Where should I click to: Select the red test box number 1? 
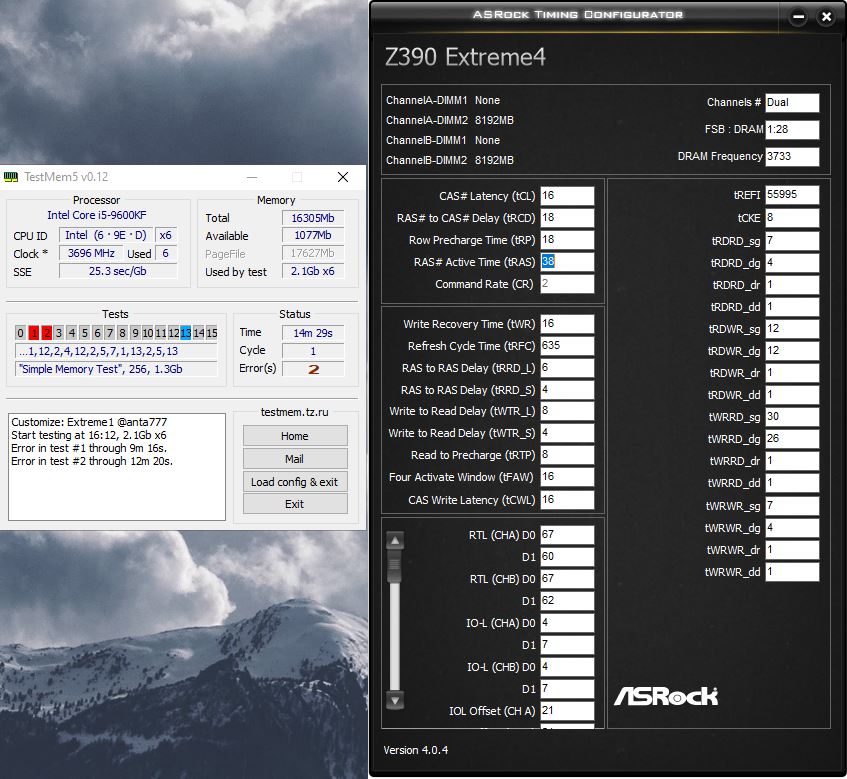tap(33, 333)
